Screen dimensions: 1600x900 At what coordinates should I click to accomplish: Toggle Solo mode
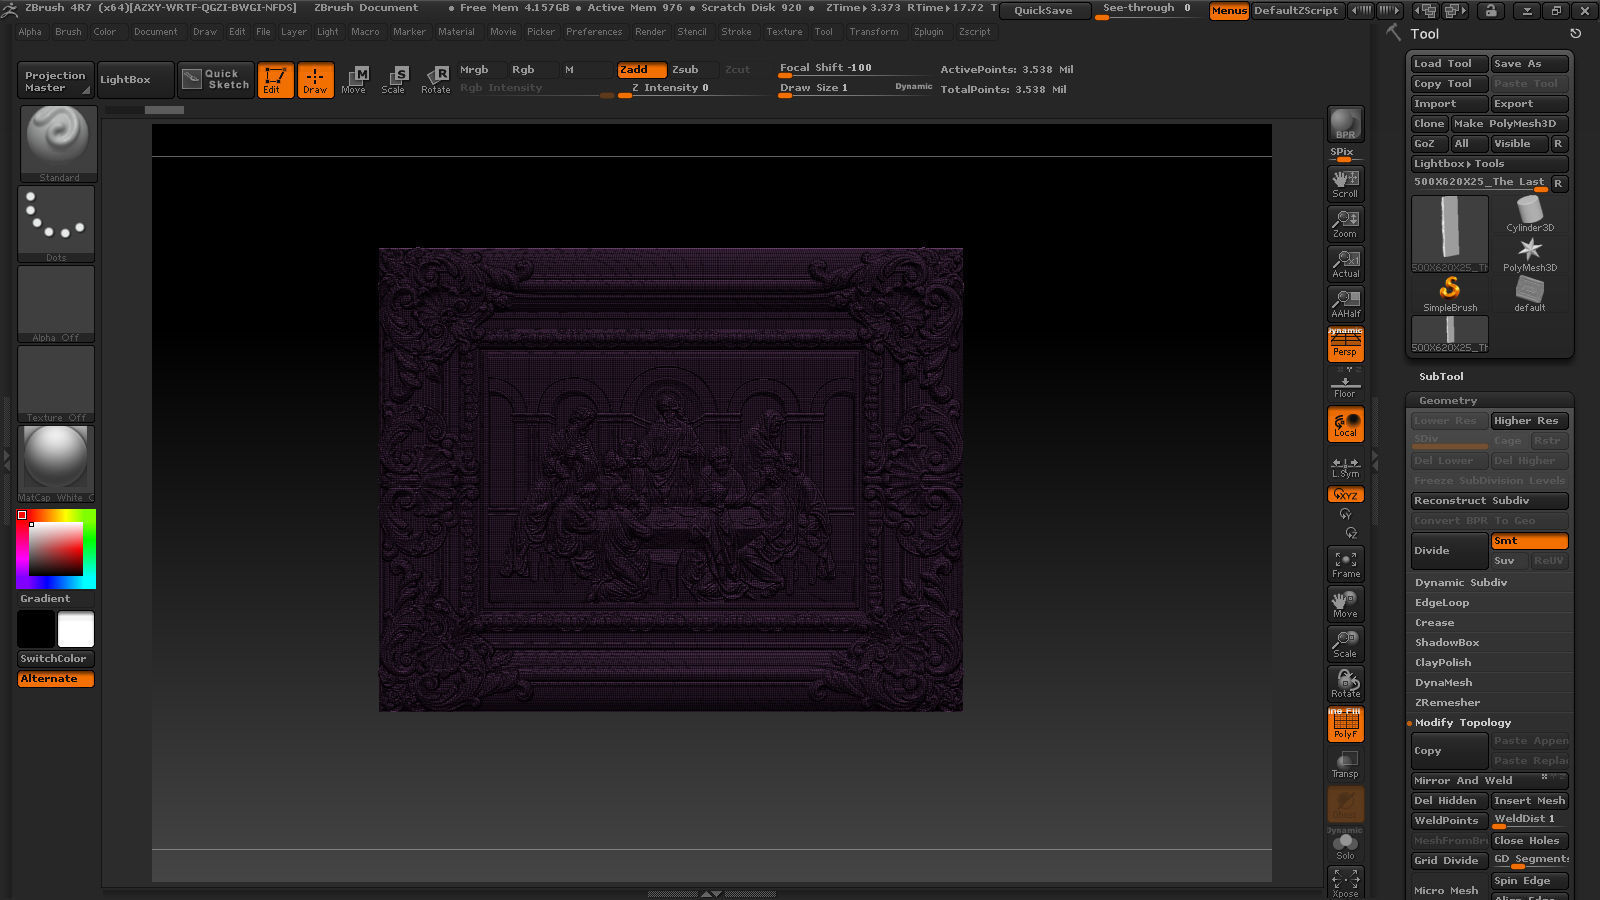point(1345,845)
